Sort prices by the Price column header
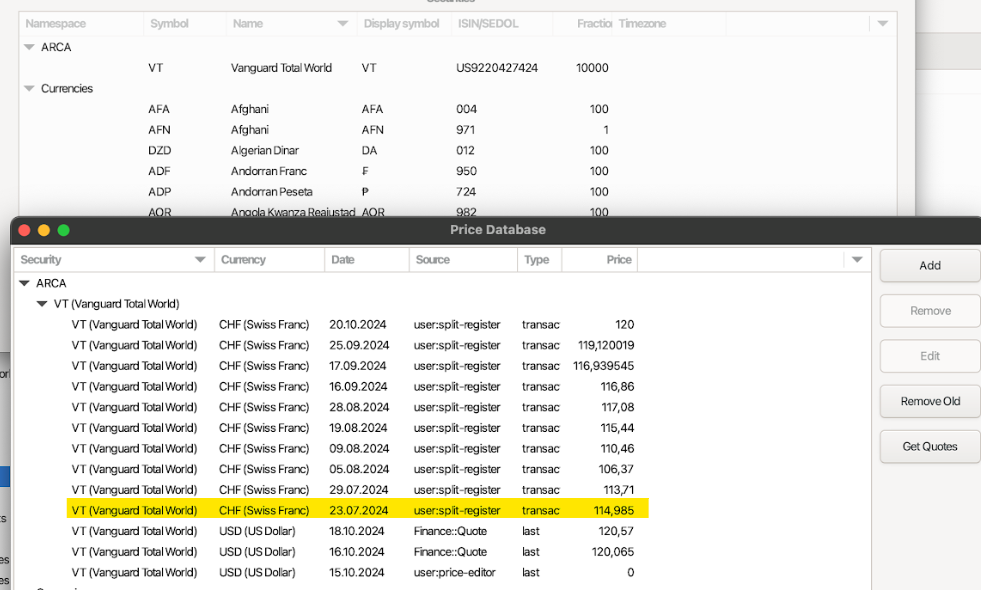 (x=599, y=260)
